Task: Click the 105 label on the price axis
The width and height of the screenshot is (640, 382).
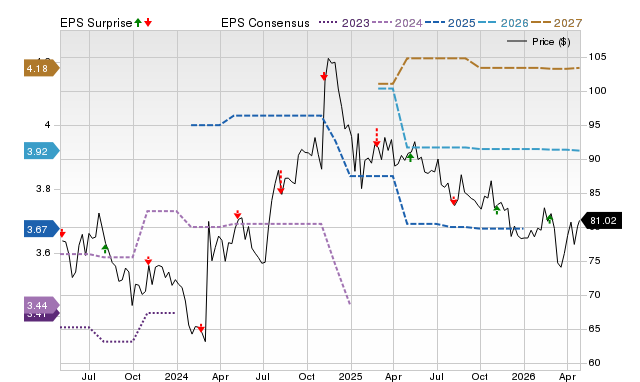Action: point(597,57)
